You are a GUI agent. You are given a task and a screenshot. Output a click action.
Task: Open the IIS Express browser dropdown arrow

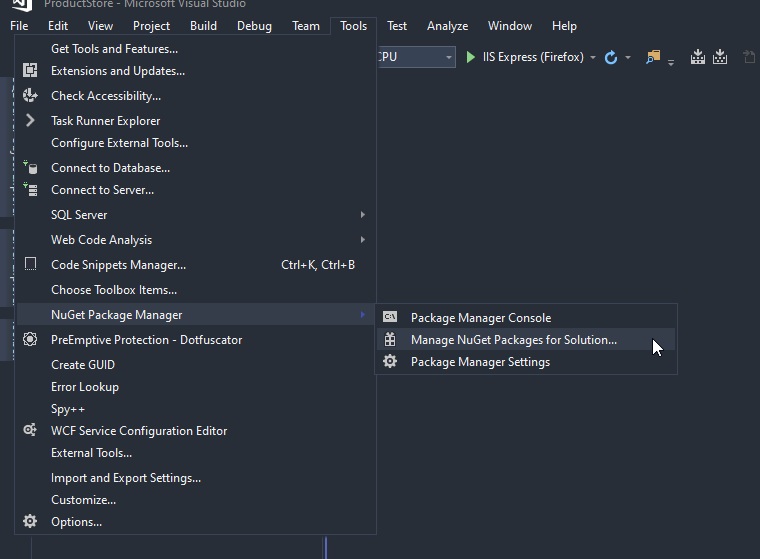point(593,57)
